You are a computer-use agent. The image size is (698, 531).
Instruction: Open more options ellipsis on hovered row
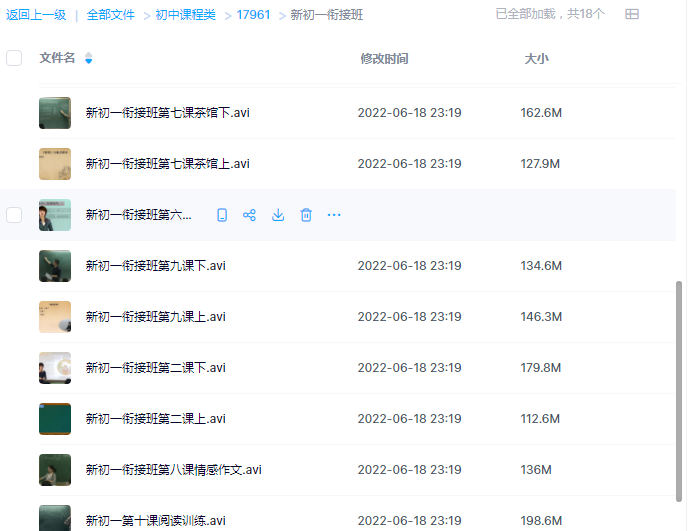click(x=334, y=215)
